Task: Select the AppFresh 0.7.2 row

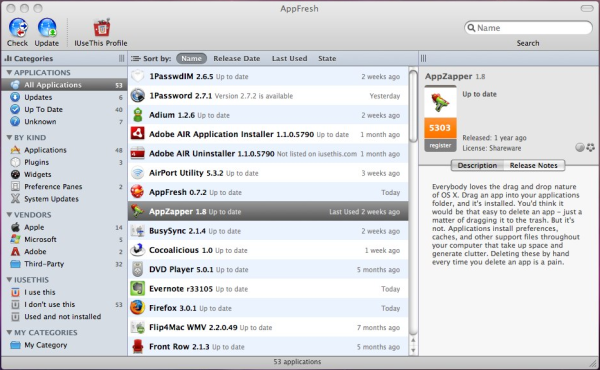Action: tap(268, 192)
